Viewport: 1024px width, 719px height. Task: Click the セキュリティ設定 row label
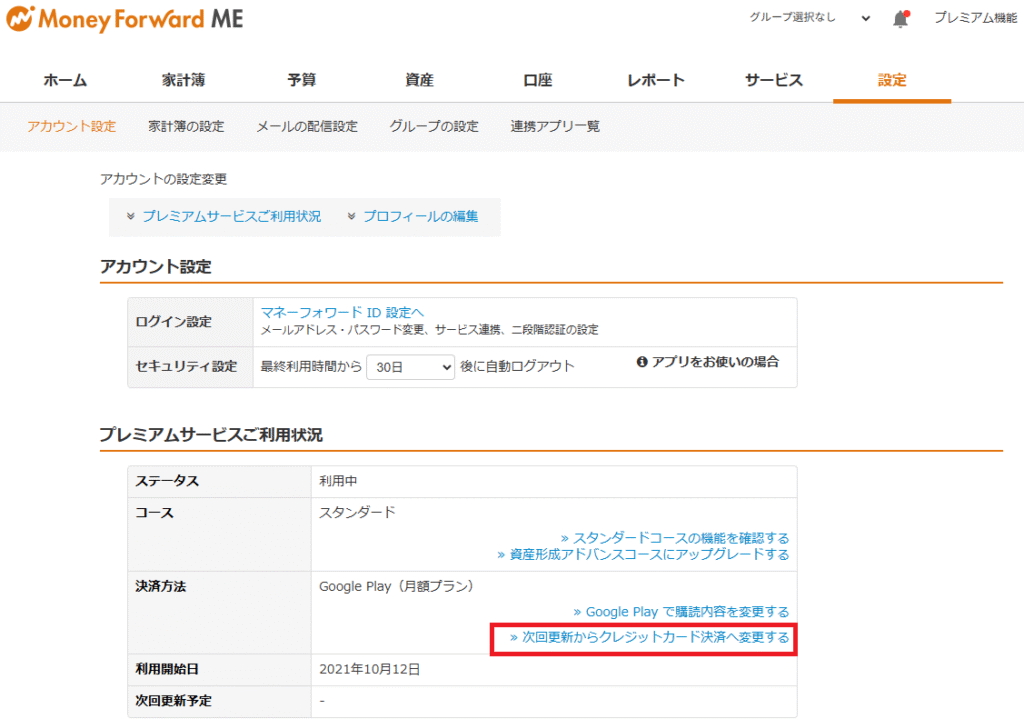[x=186, y=366]
